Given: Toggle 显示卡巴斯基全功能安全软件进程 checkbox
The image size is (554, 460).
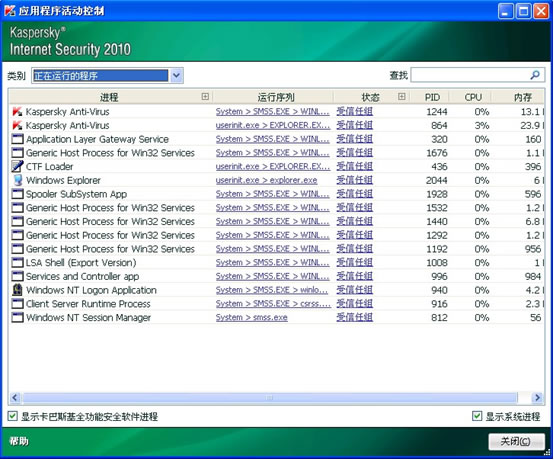Looking at the screenshot, I should click(12, 416).
